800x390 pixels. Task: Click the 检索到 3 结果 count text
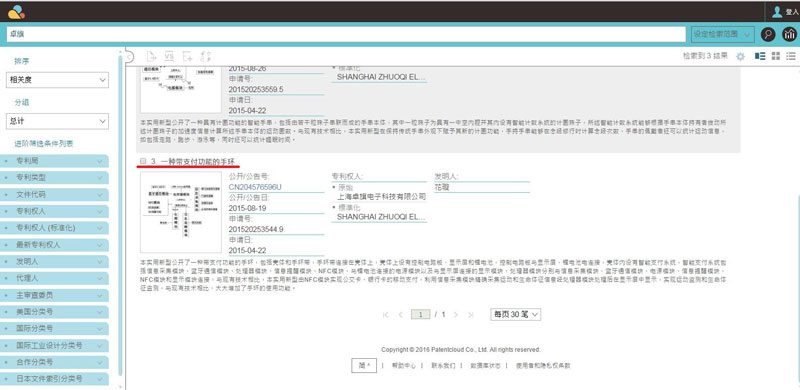(706, 56)
